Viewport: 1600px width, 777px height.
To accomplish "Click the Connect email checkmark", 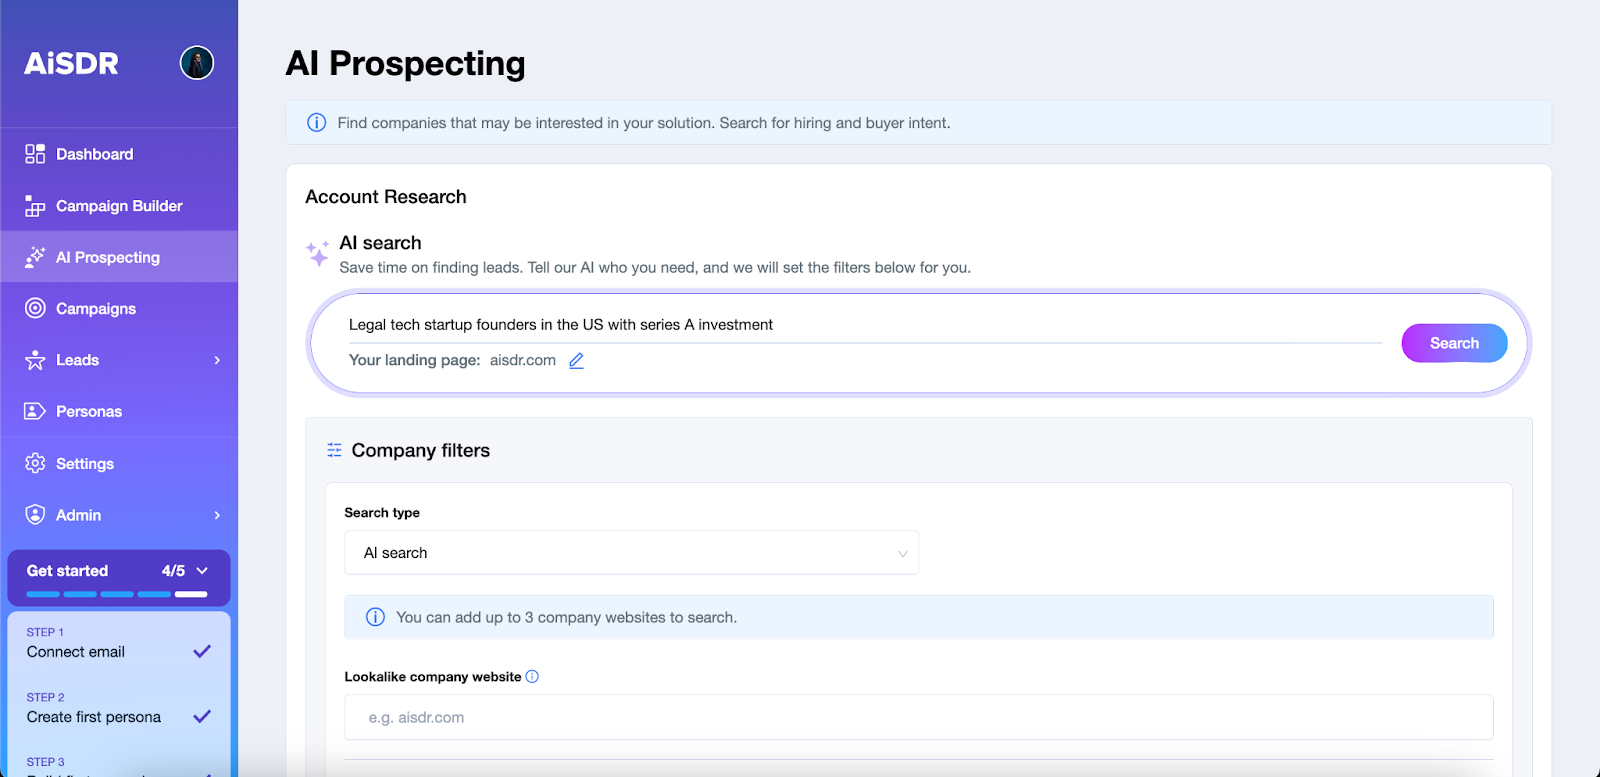I will tap(202, 651).
